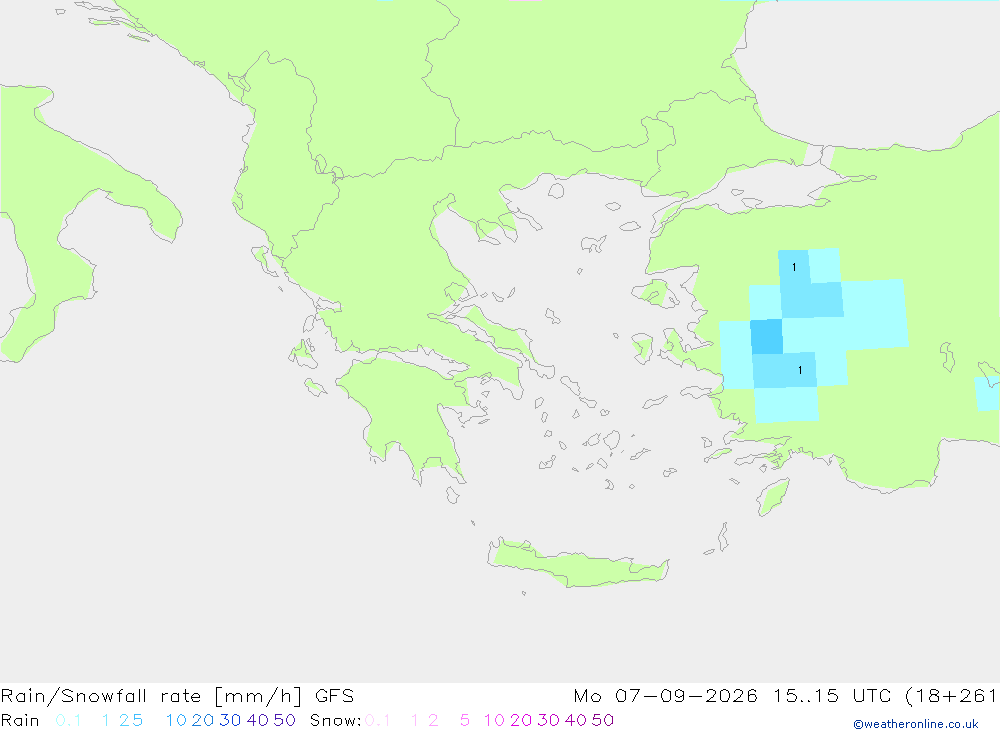Open the weatheronline.co.uk copyright link
This screenshot has height=733, width=1000.
pos(916,724)
